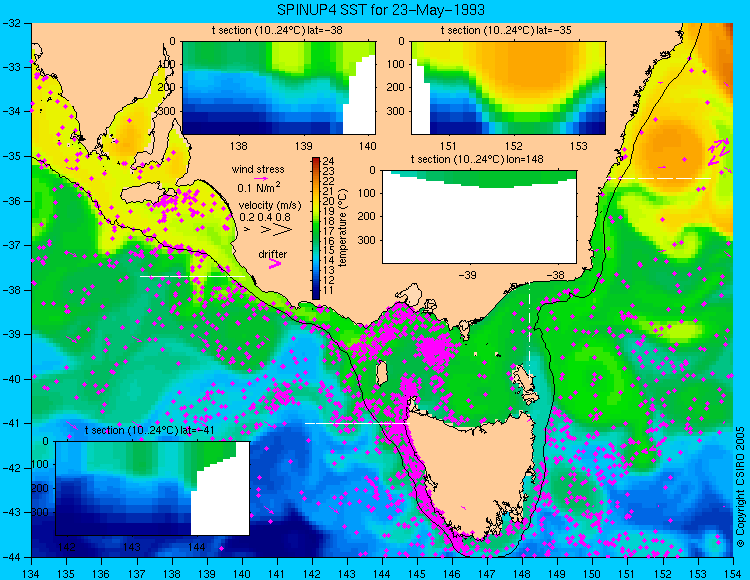This screenshot has height=580, width=750.
Task: Click the '0.1 N/m²' wind stress scale text
Action: (259, 187)
